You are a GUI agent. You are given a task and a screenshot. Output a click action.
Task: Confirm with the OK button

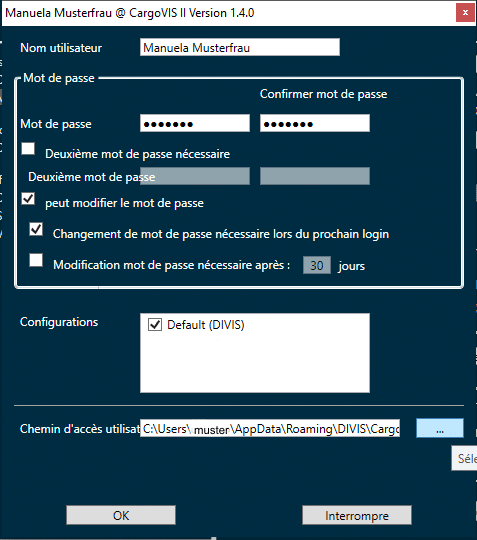[x=121, y=515]
